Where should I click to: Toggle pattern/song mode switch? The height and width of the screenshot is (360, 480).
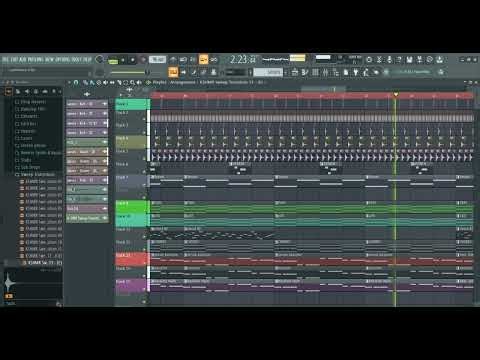[113, 61]
